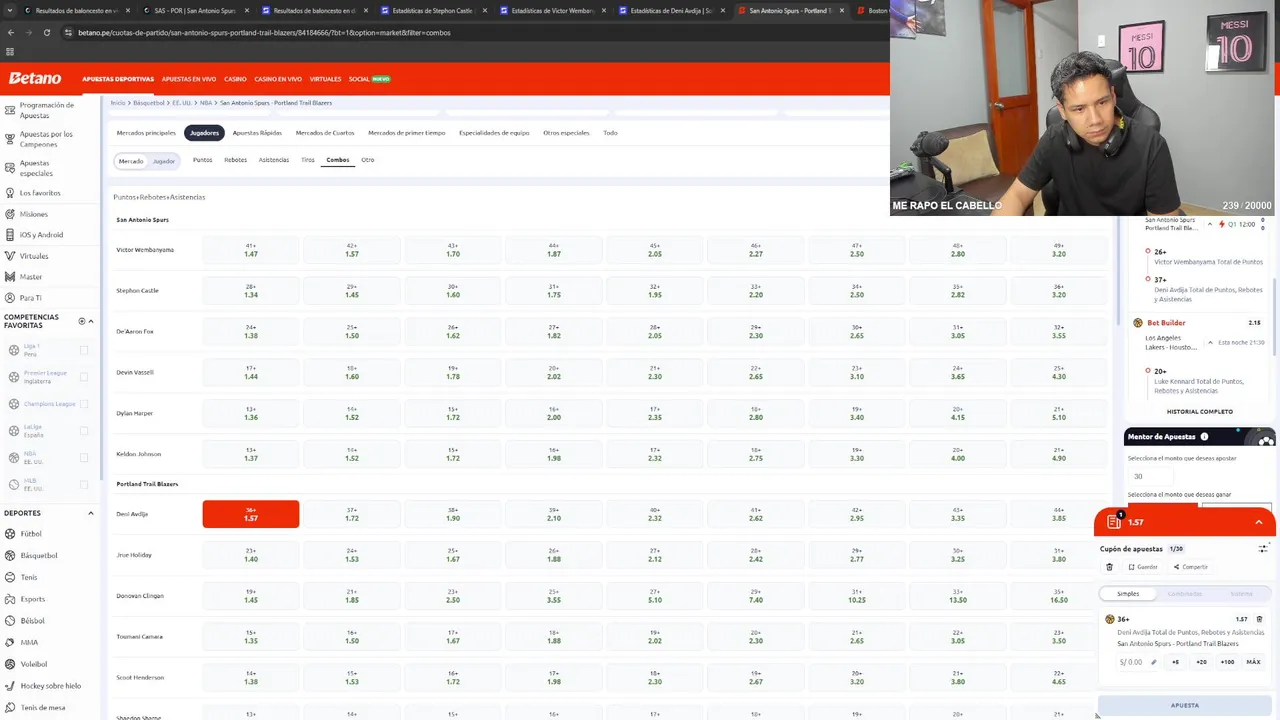Add +20 to the stake
Viewport: 1280px width, 720px height.
(x=1201, y=662)
